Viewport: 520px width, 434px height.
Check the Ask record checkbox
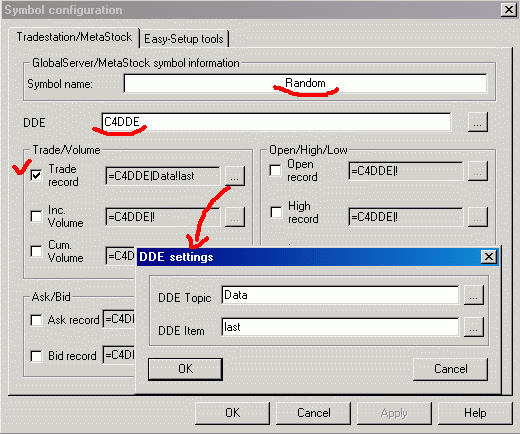36,320
